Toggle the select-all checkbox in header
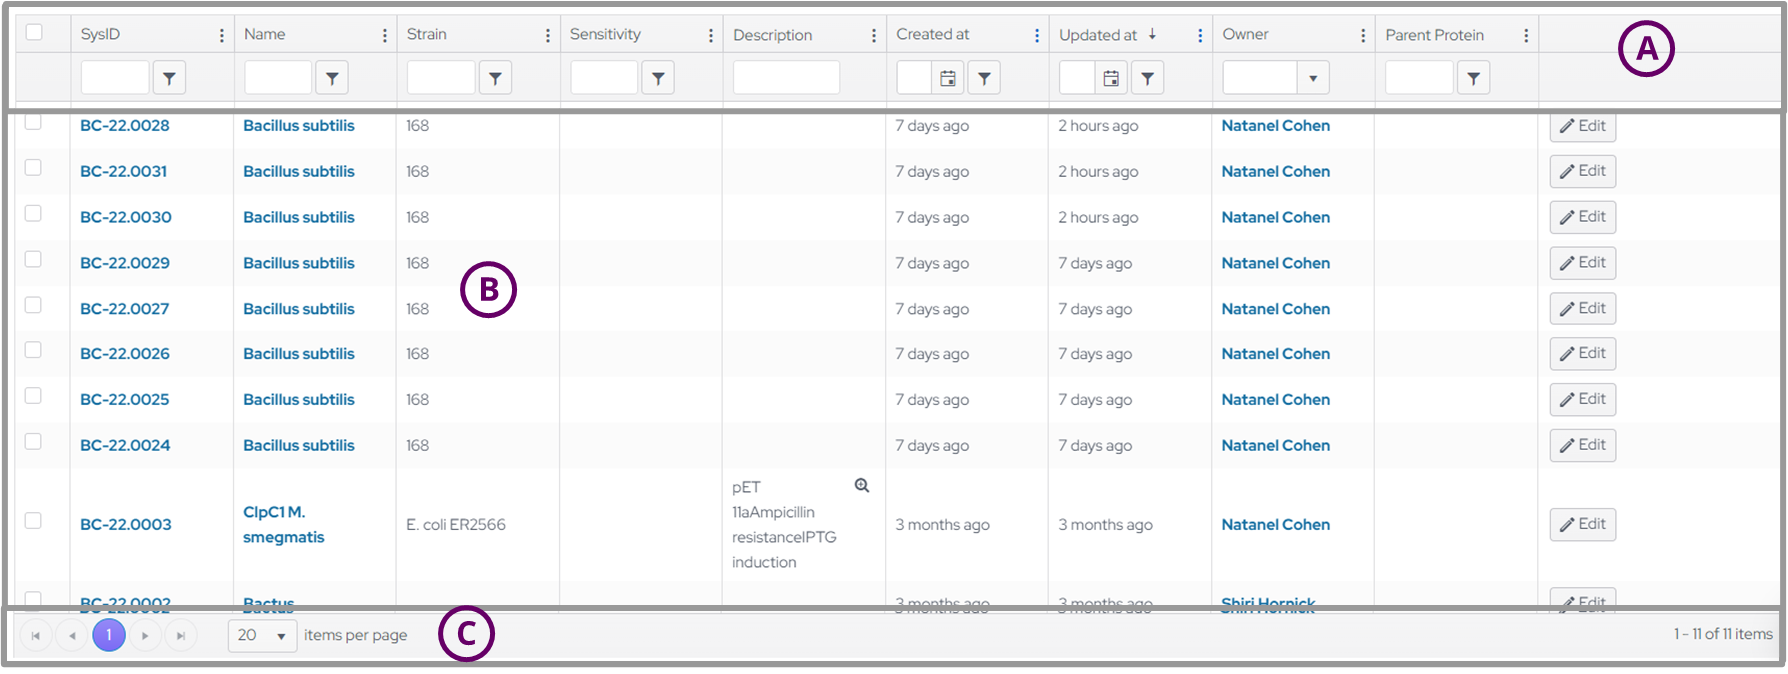Image resolution: width=1788 pixels, height=674 pixels. pos(34,32)
